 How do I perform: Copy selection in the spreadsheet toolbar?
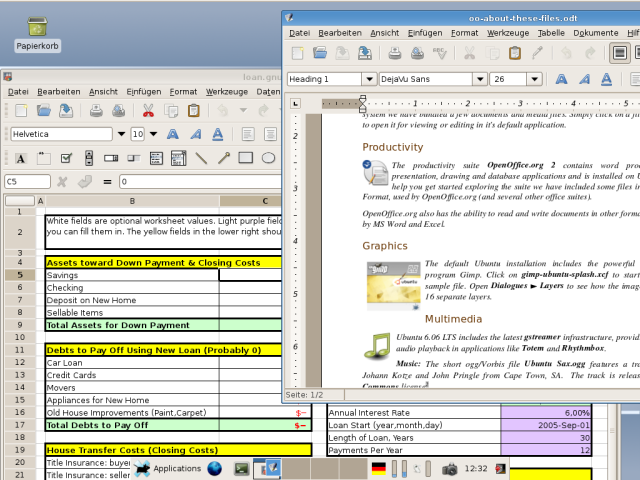(171, 110)
